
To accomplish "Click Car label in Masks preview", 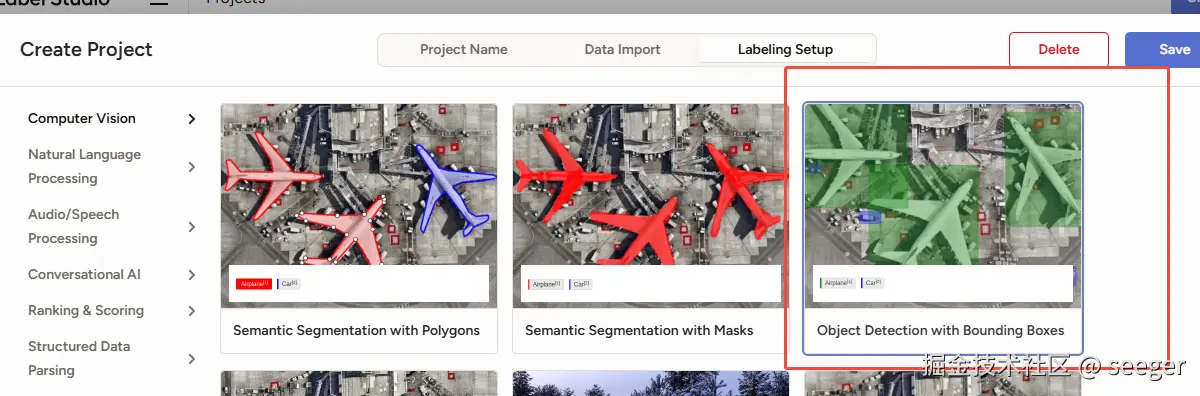I will coord(580,284).
